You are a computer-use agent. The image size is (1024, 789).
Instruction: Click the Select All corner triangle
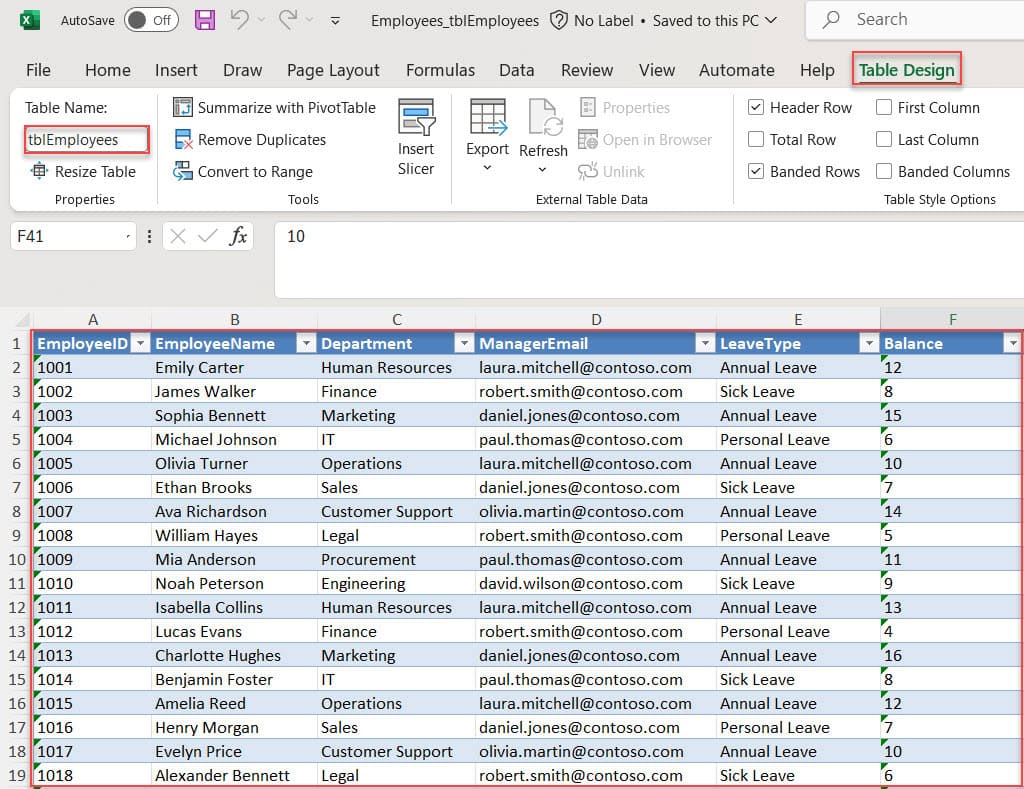[x=23, y=319]
